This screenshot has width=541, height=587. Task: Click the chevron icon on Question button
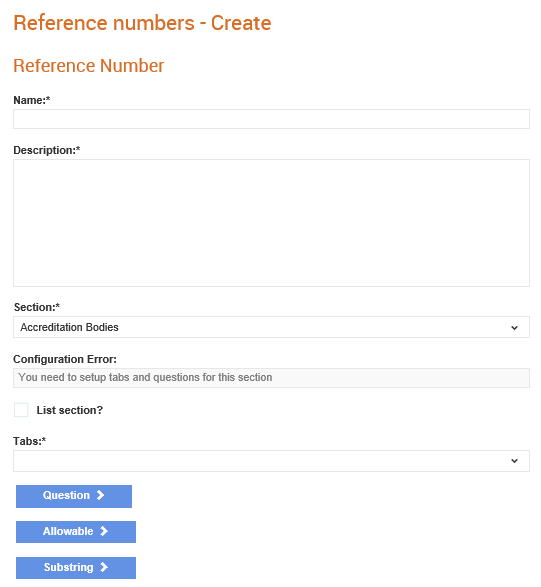coord(100,495)
